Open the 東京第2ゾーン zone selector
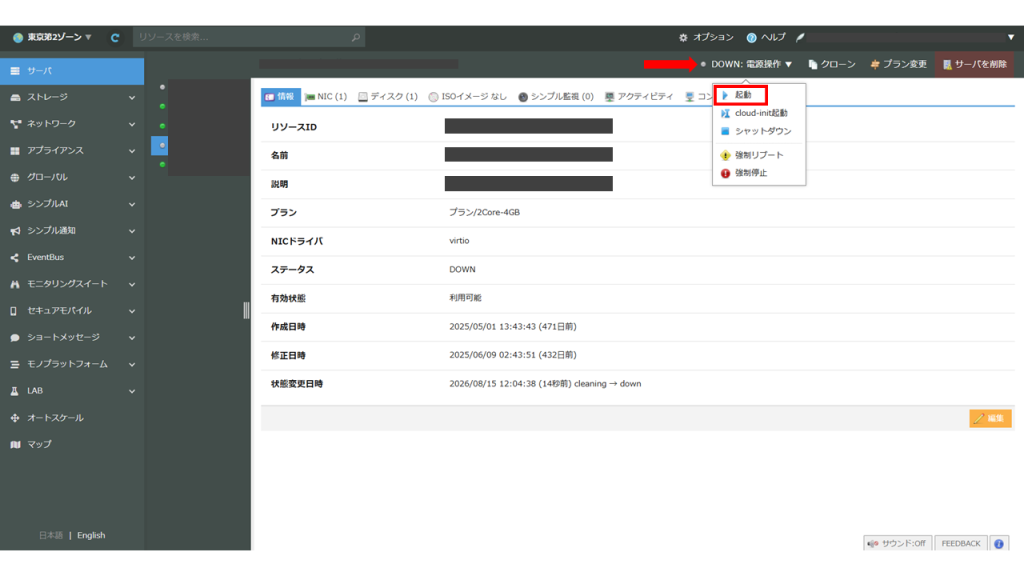The image size is (1024, 576). 52,37
